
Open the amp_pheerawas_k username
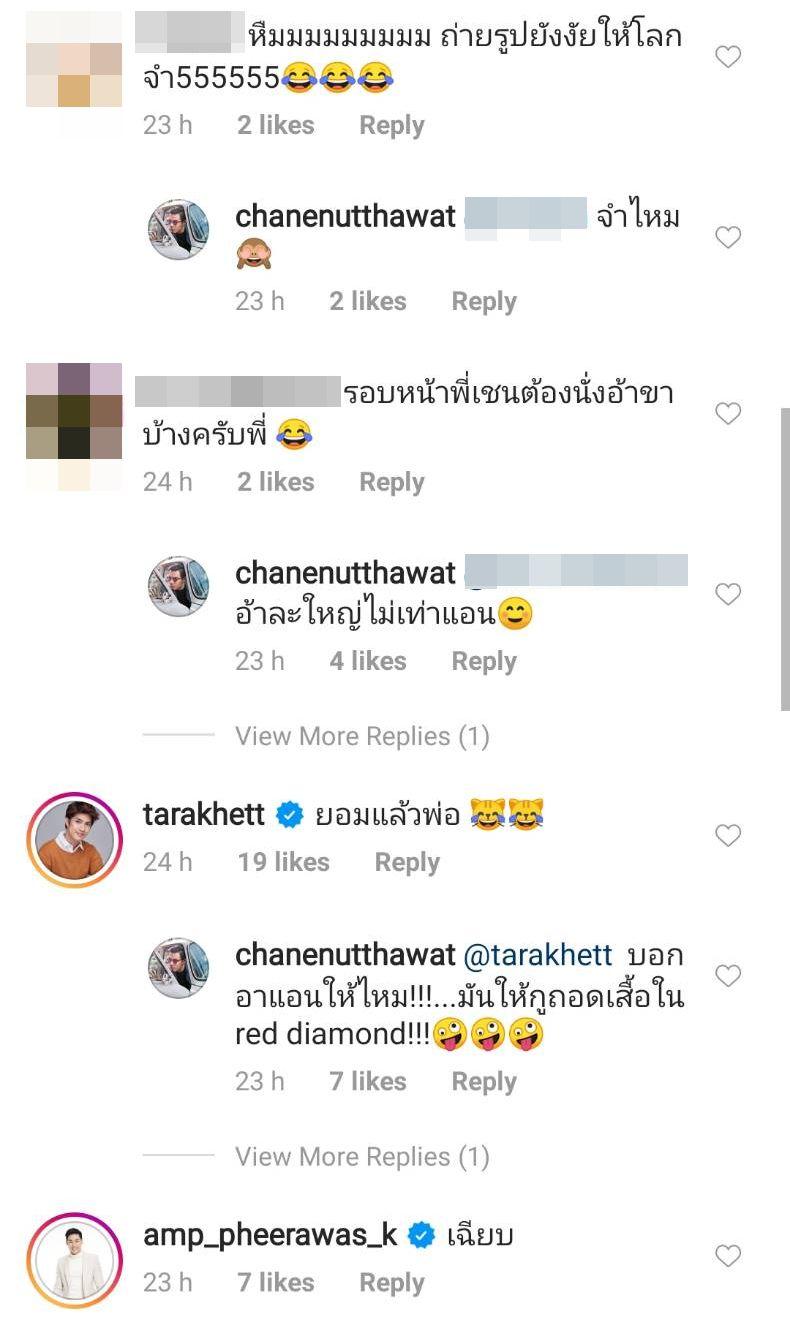click(x=270, y=1236)
